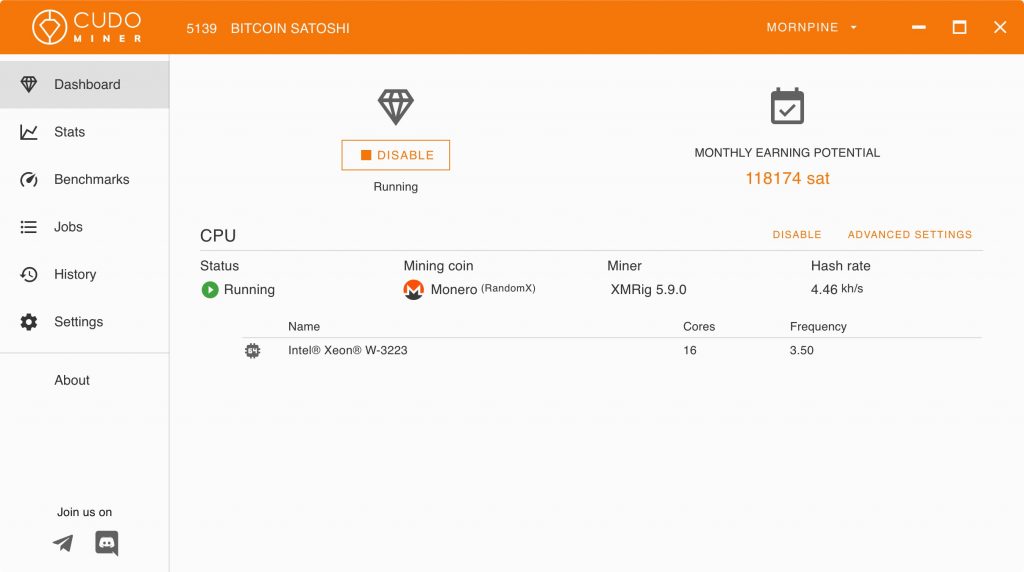Go to the Settings menu item
The height and width of the screenshot is (572, 1024).
coord(84,322)
